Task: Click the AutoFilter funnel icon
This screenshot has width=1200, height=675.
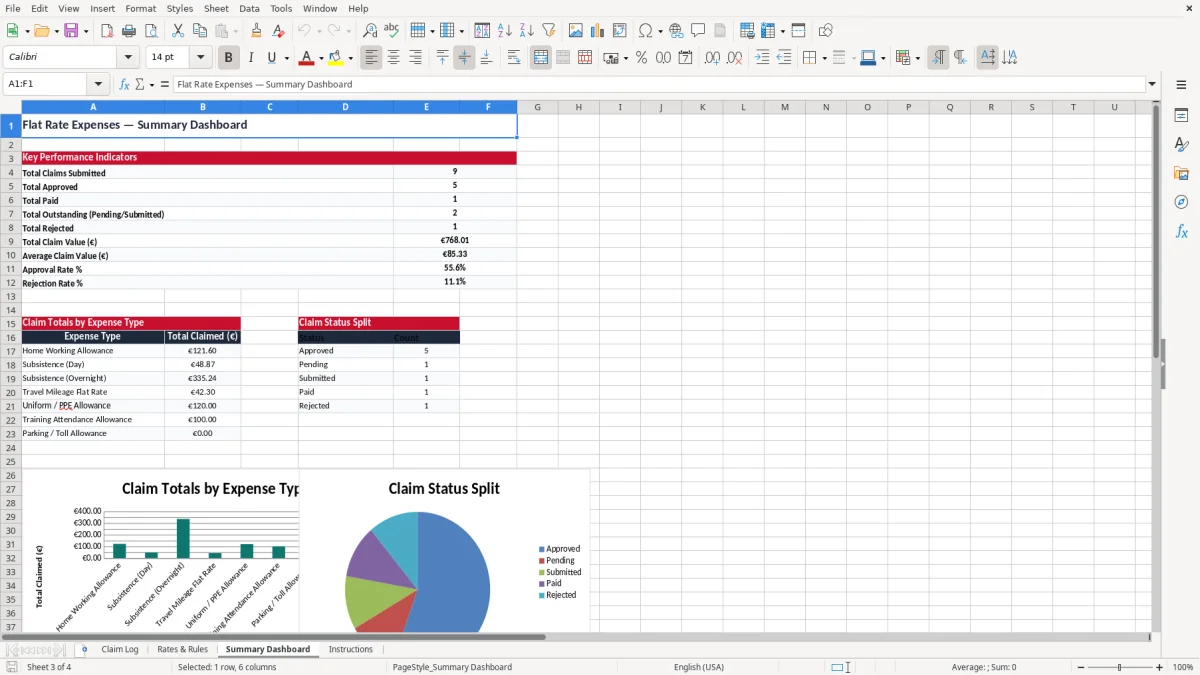Action: (549, 31)
